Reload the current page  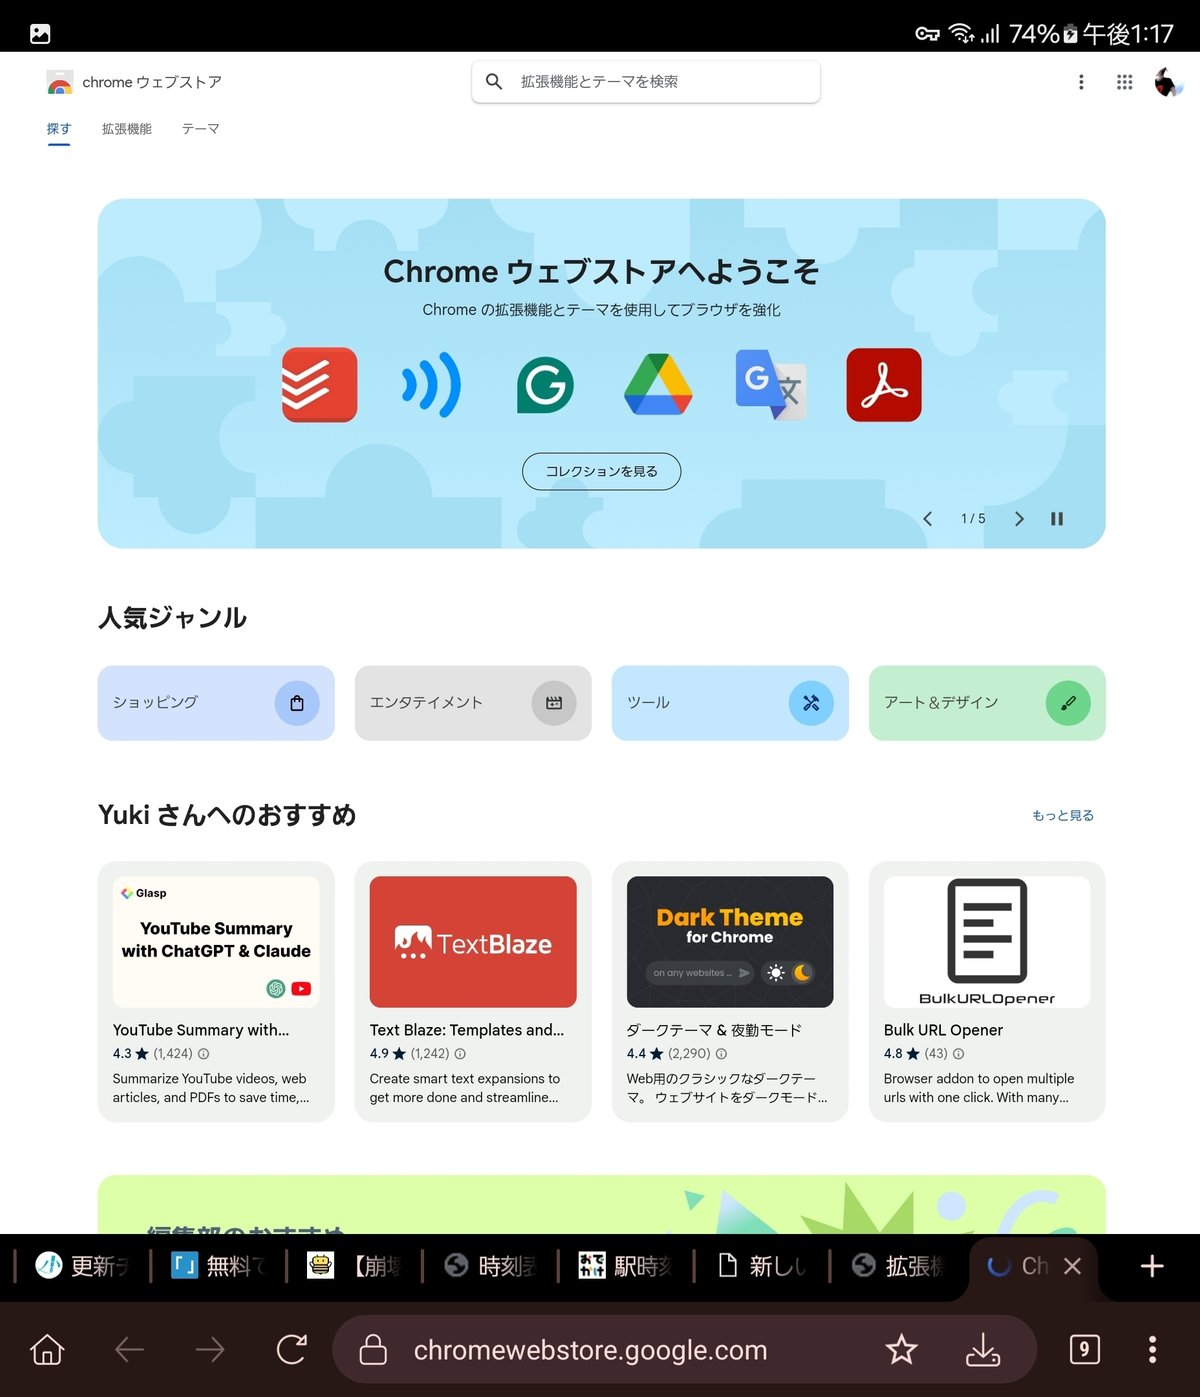pos(291,1350)
